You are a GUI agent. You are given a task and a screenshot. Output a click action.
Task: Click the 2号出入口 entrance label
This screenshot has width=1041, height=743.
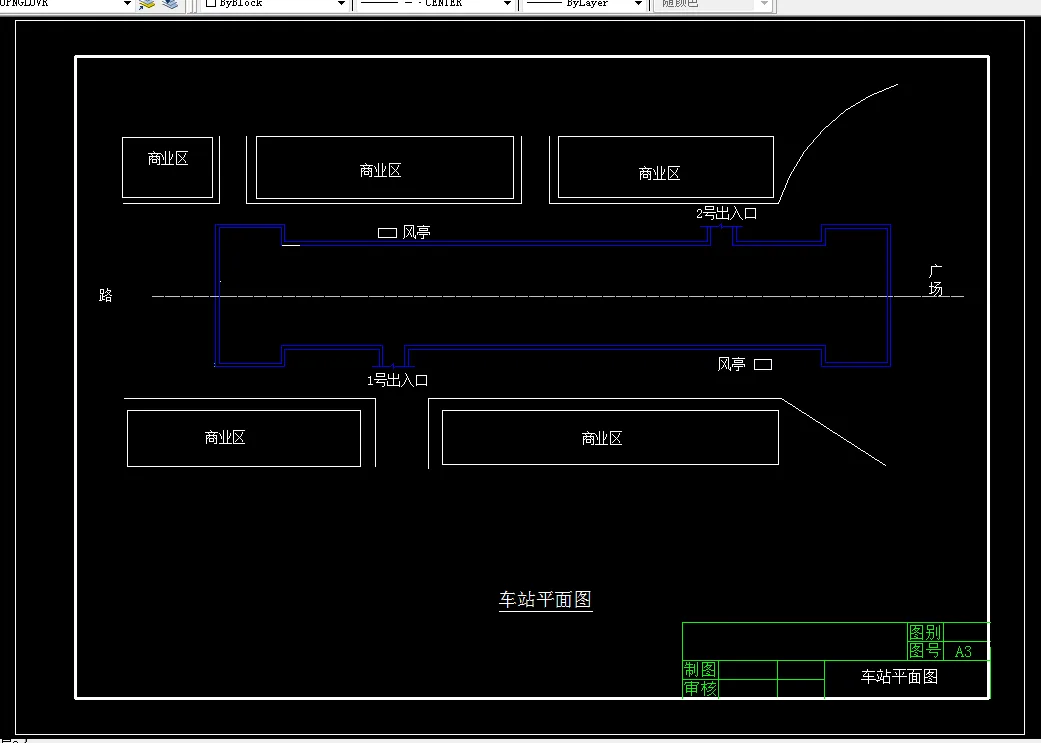click(727, 212)
